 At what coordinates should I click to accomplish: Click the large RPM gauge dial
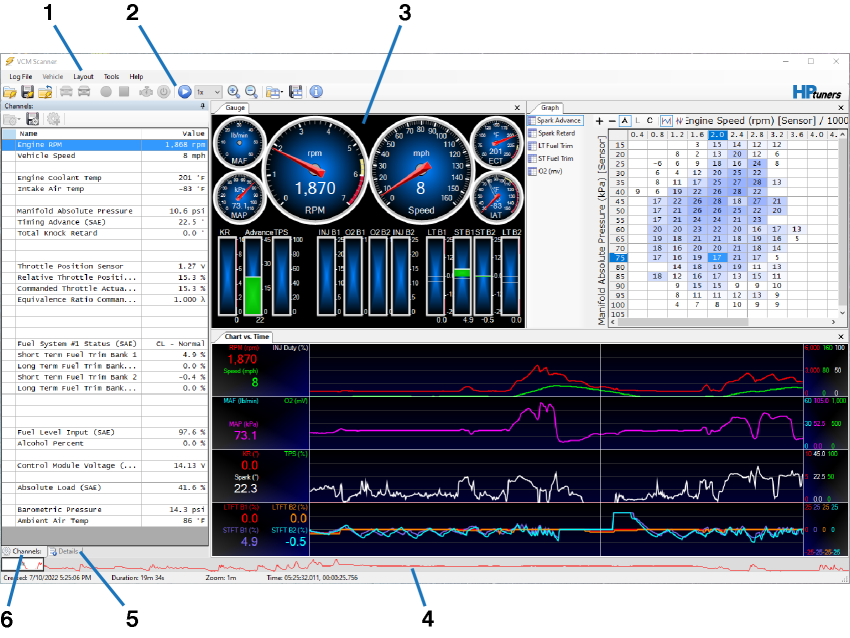(x=315, y=169)
